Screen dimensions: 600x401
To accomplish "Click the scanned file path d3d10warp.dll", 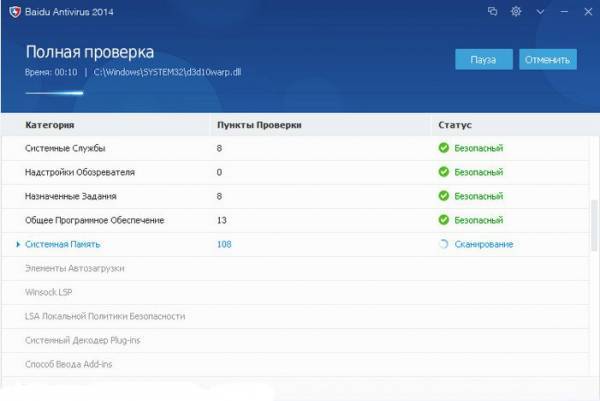I will [167, 72].
